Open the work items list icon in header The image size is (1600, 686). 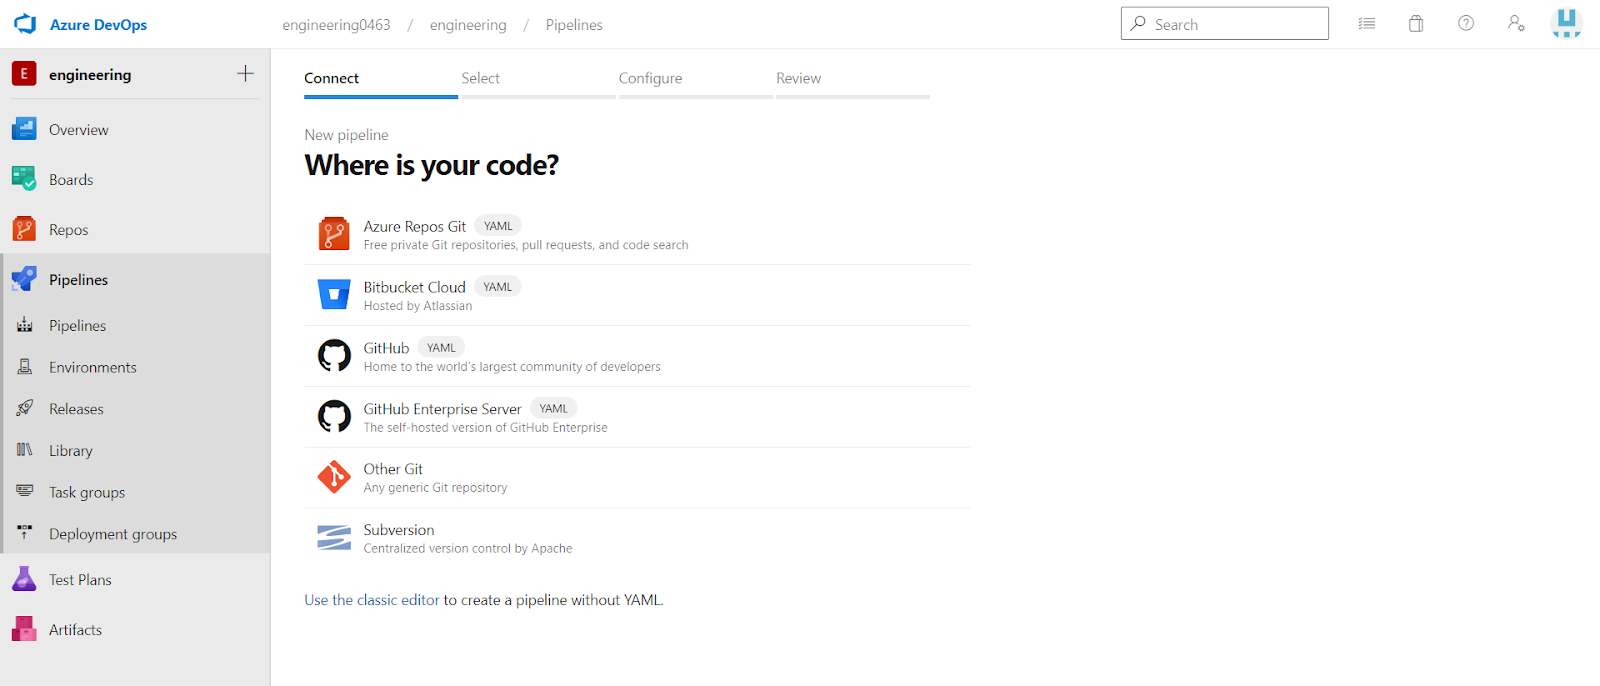[1366, 24]
